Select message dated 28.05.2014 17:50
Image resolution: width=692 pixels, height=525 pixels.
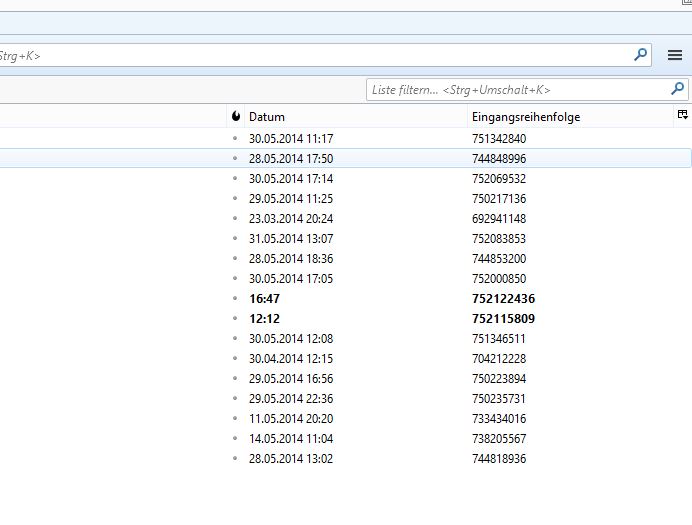pyautogui.click(x=291, y=158)
